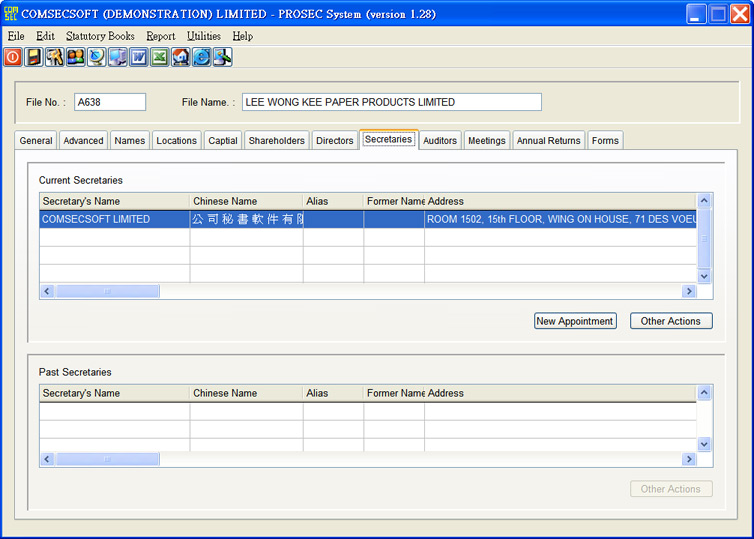This screenshot has height=539, width=754.
Task: Open the Utilities menu
Action: pyautogui.click(x=204, y=36)
